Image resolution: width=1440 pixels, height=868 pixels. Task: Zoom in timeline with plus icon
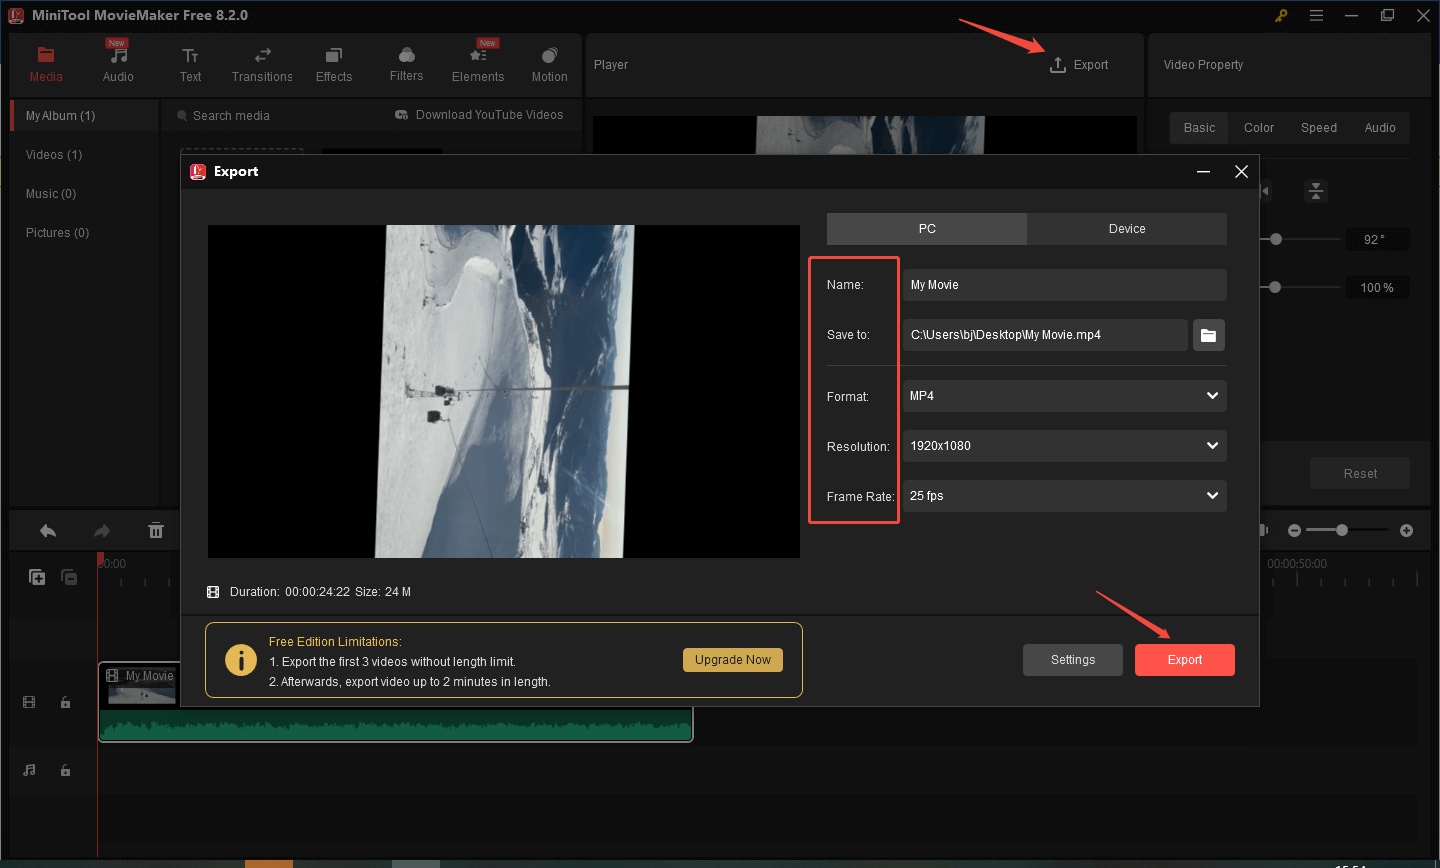tap(1406, 530)
